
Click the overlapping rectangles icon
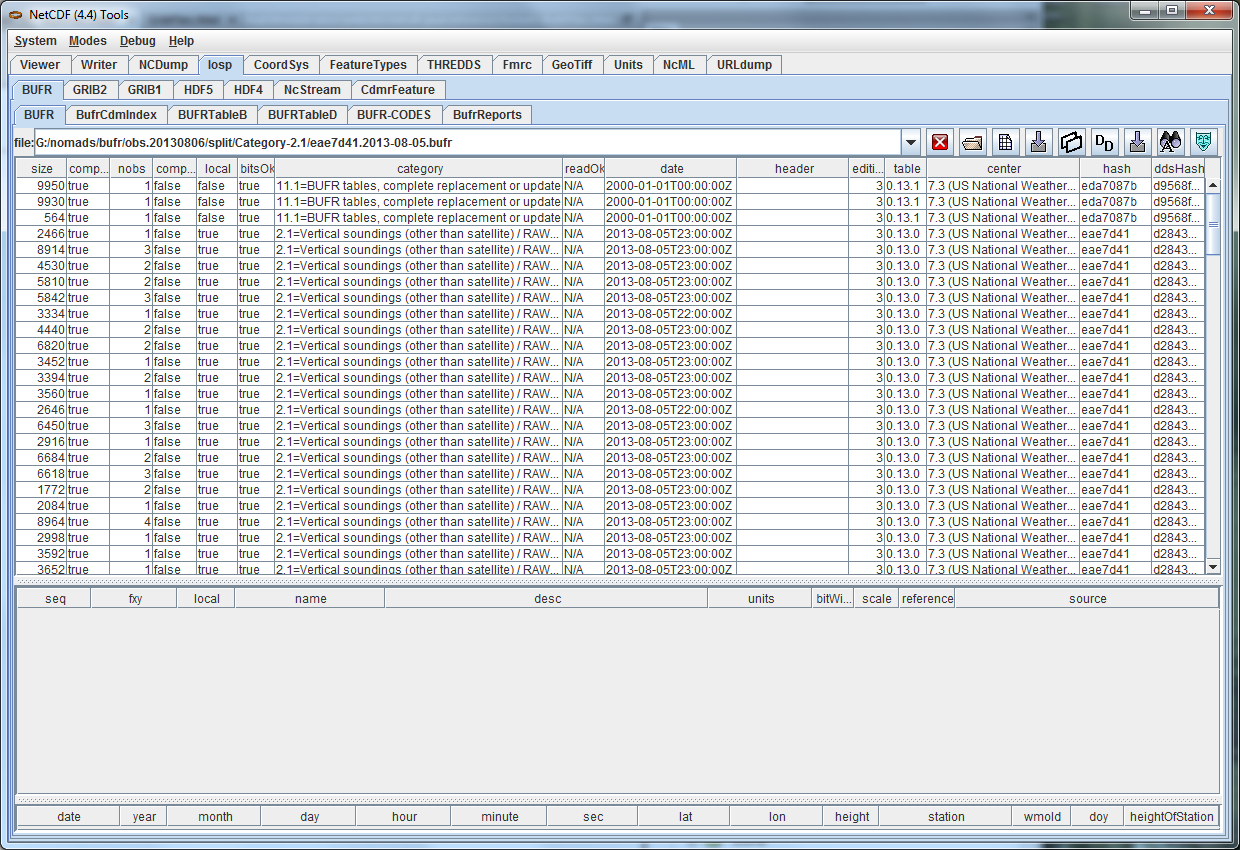coord(1071,142)
